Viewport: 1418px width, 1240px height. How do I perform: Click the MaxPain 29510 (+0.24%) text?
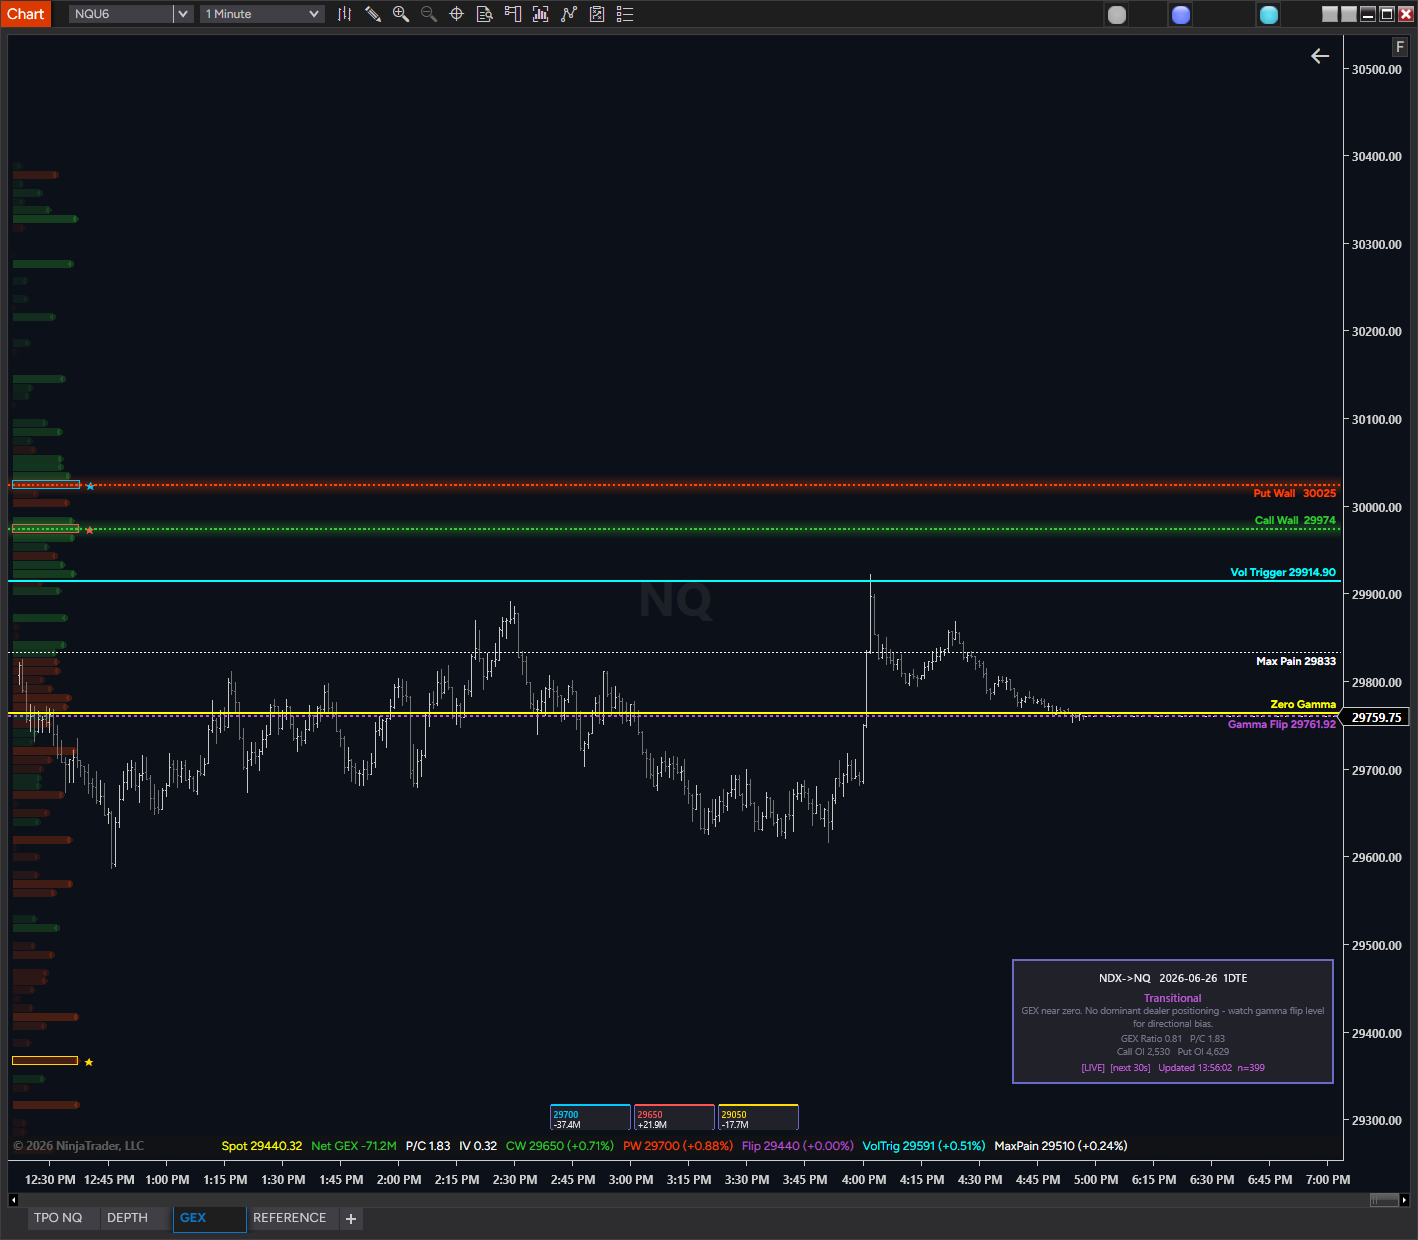click(1061, 1146)
